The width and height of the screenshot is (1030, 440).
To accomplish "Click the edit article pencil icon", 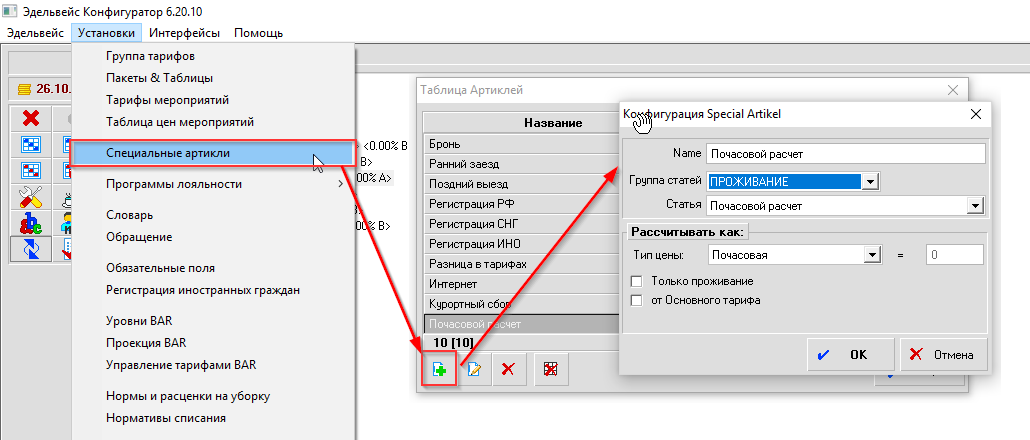I will click(473, 369).
